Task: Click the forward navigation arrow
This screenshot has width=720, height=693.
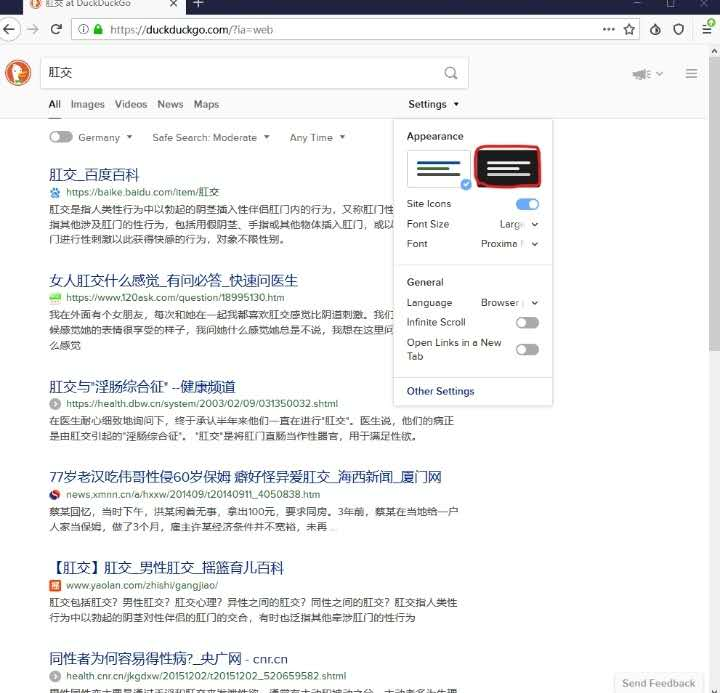Action: (33, 29)
